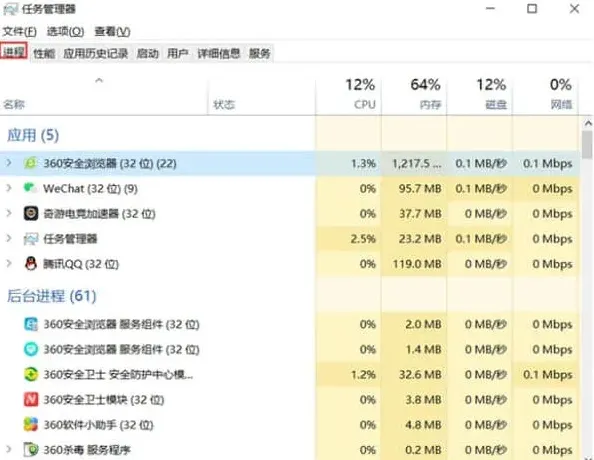Switch to the 应用历史记录 tab
594x460 pixels.
95,53
